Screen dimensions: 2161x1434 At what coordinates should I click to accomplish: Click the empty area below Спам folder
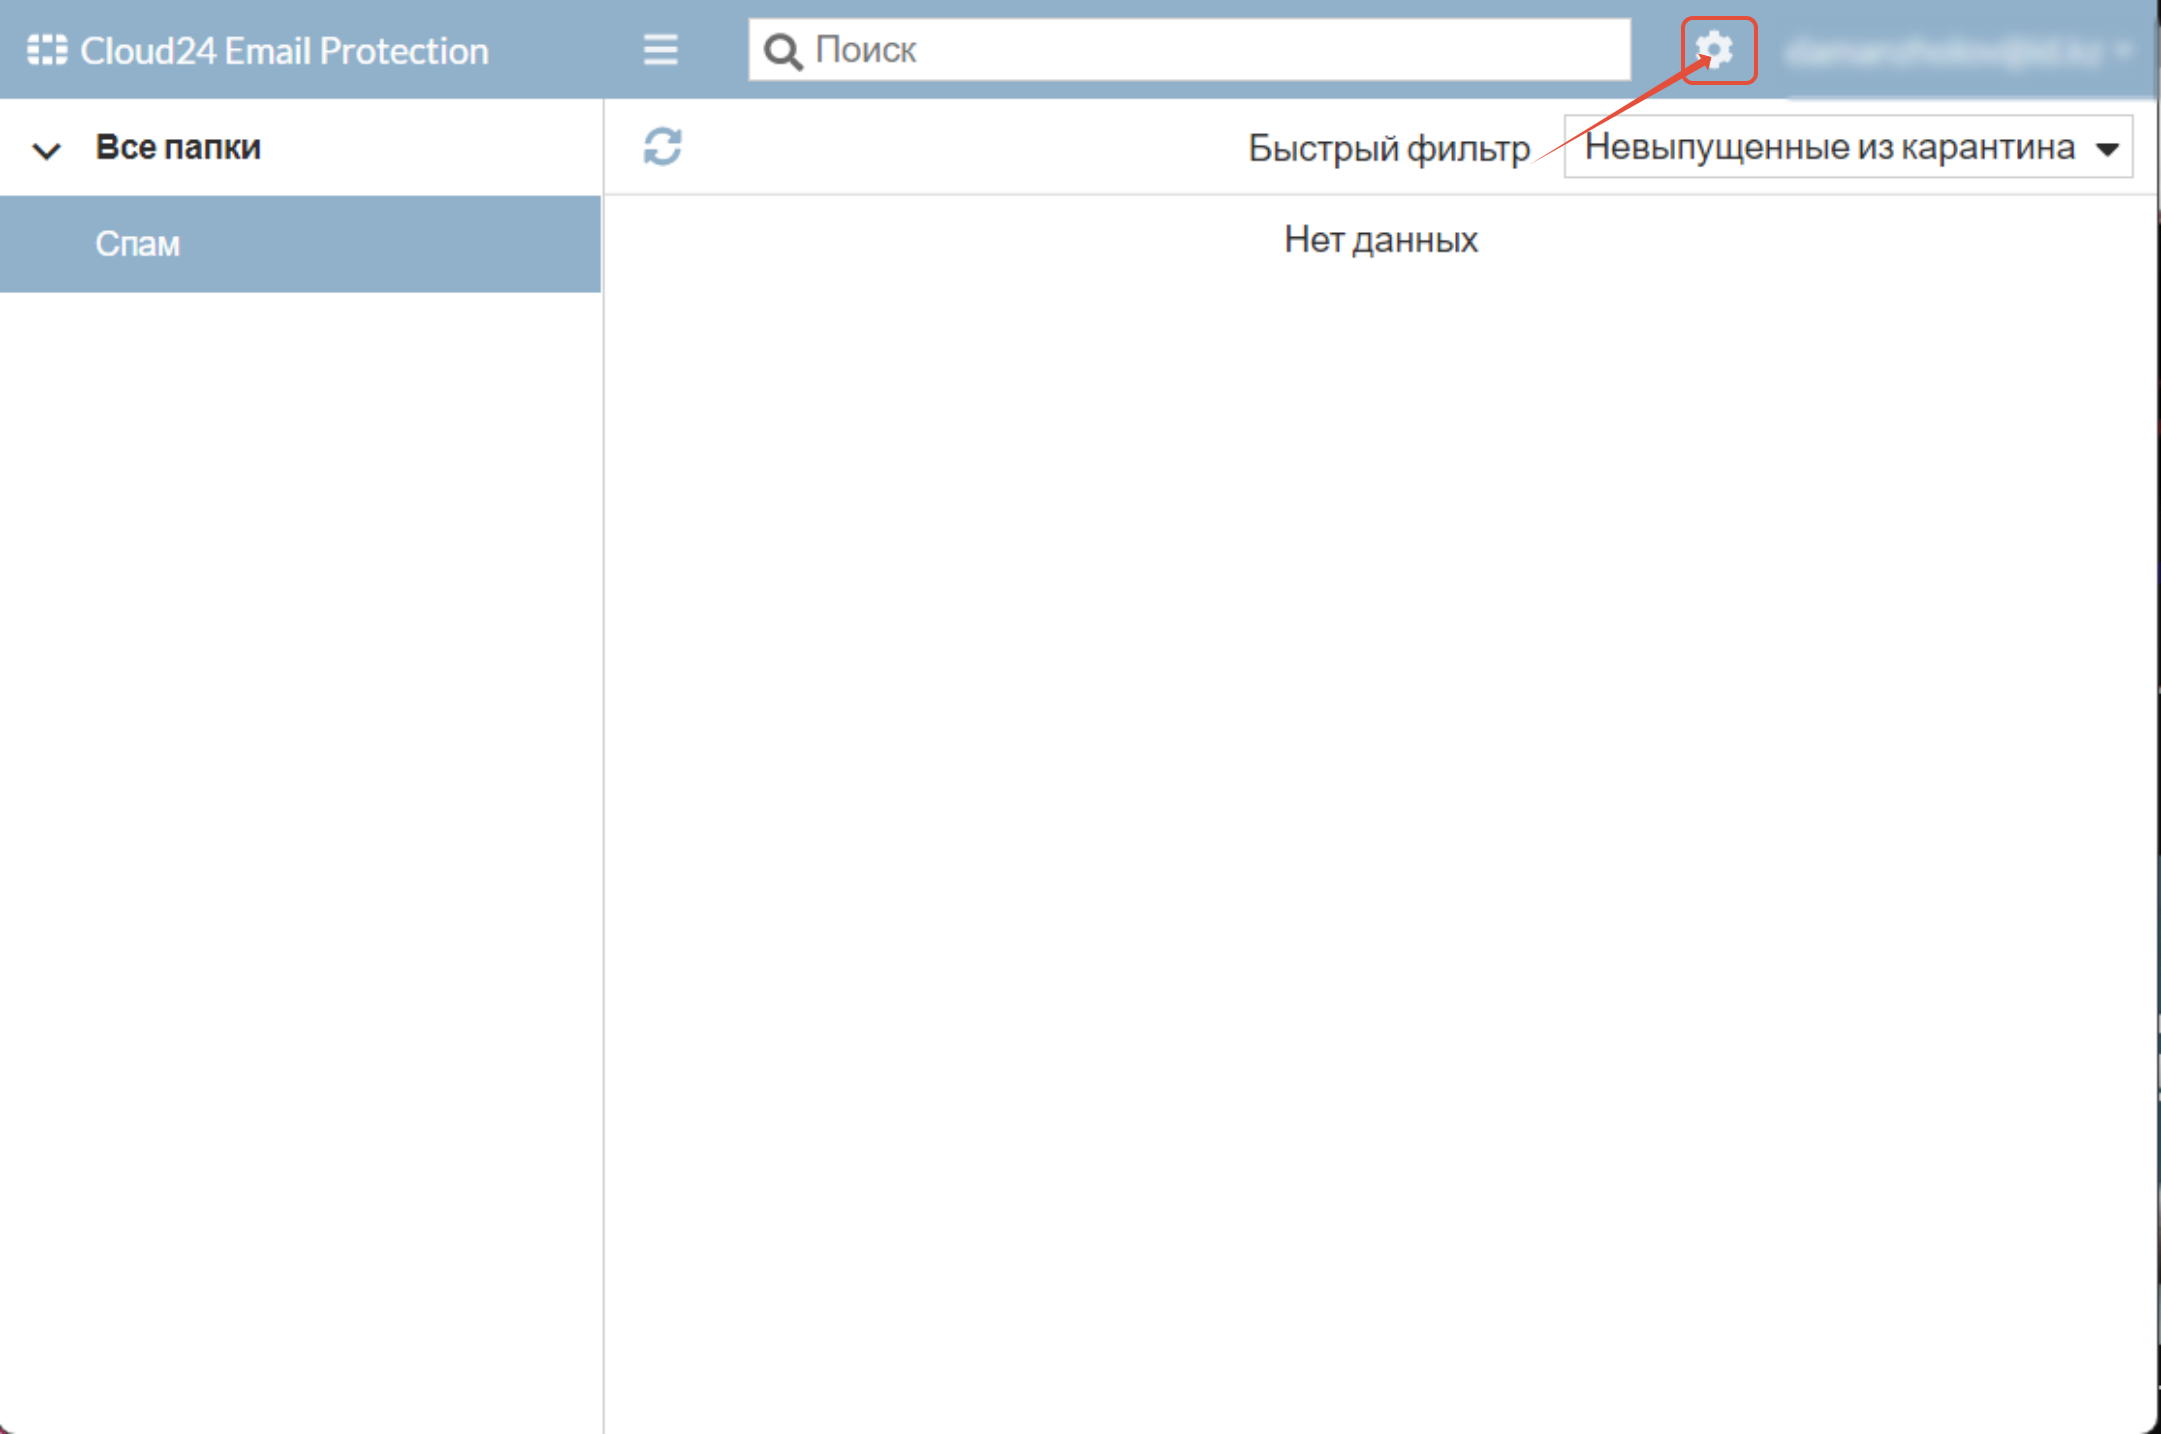point(300,800)
